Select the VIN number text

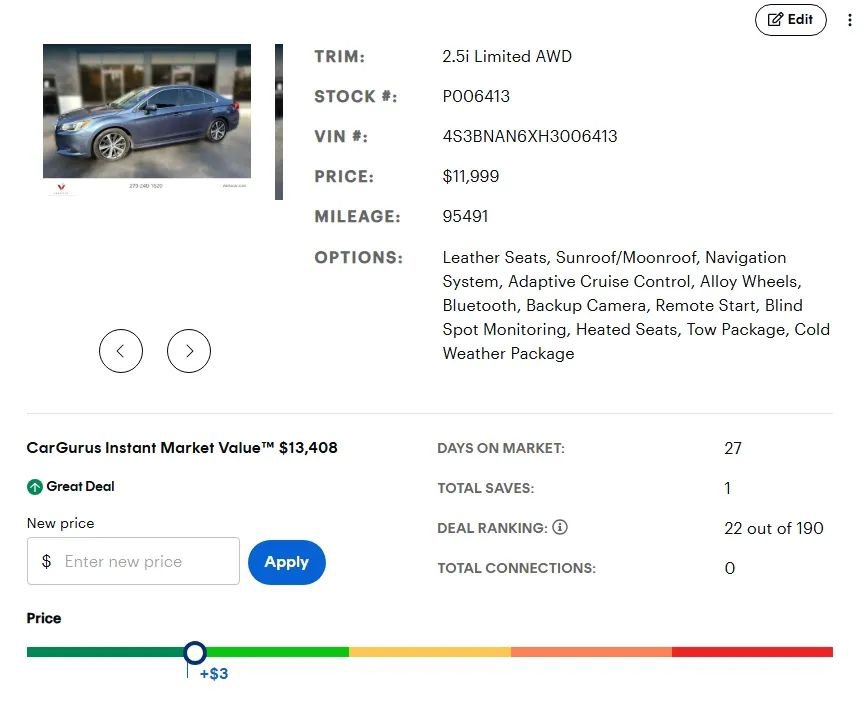530,136
